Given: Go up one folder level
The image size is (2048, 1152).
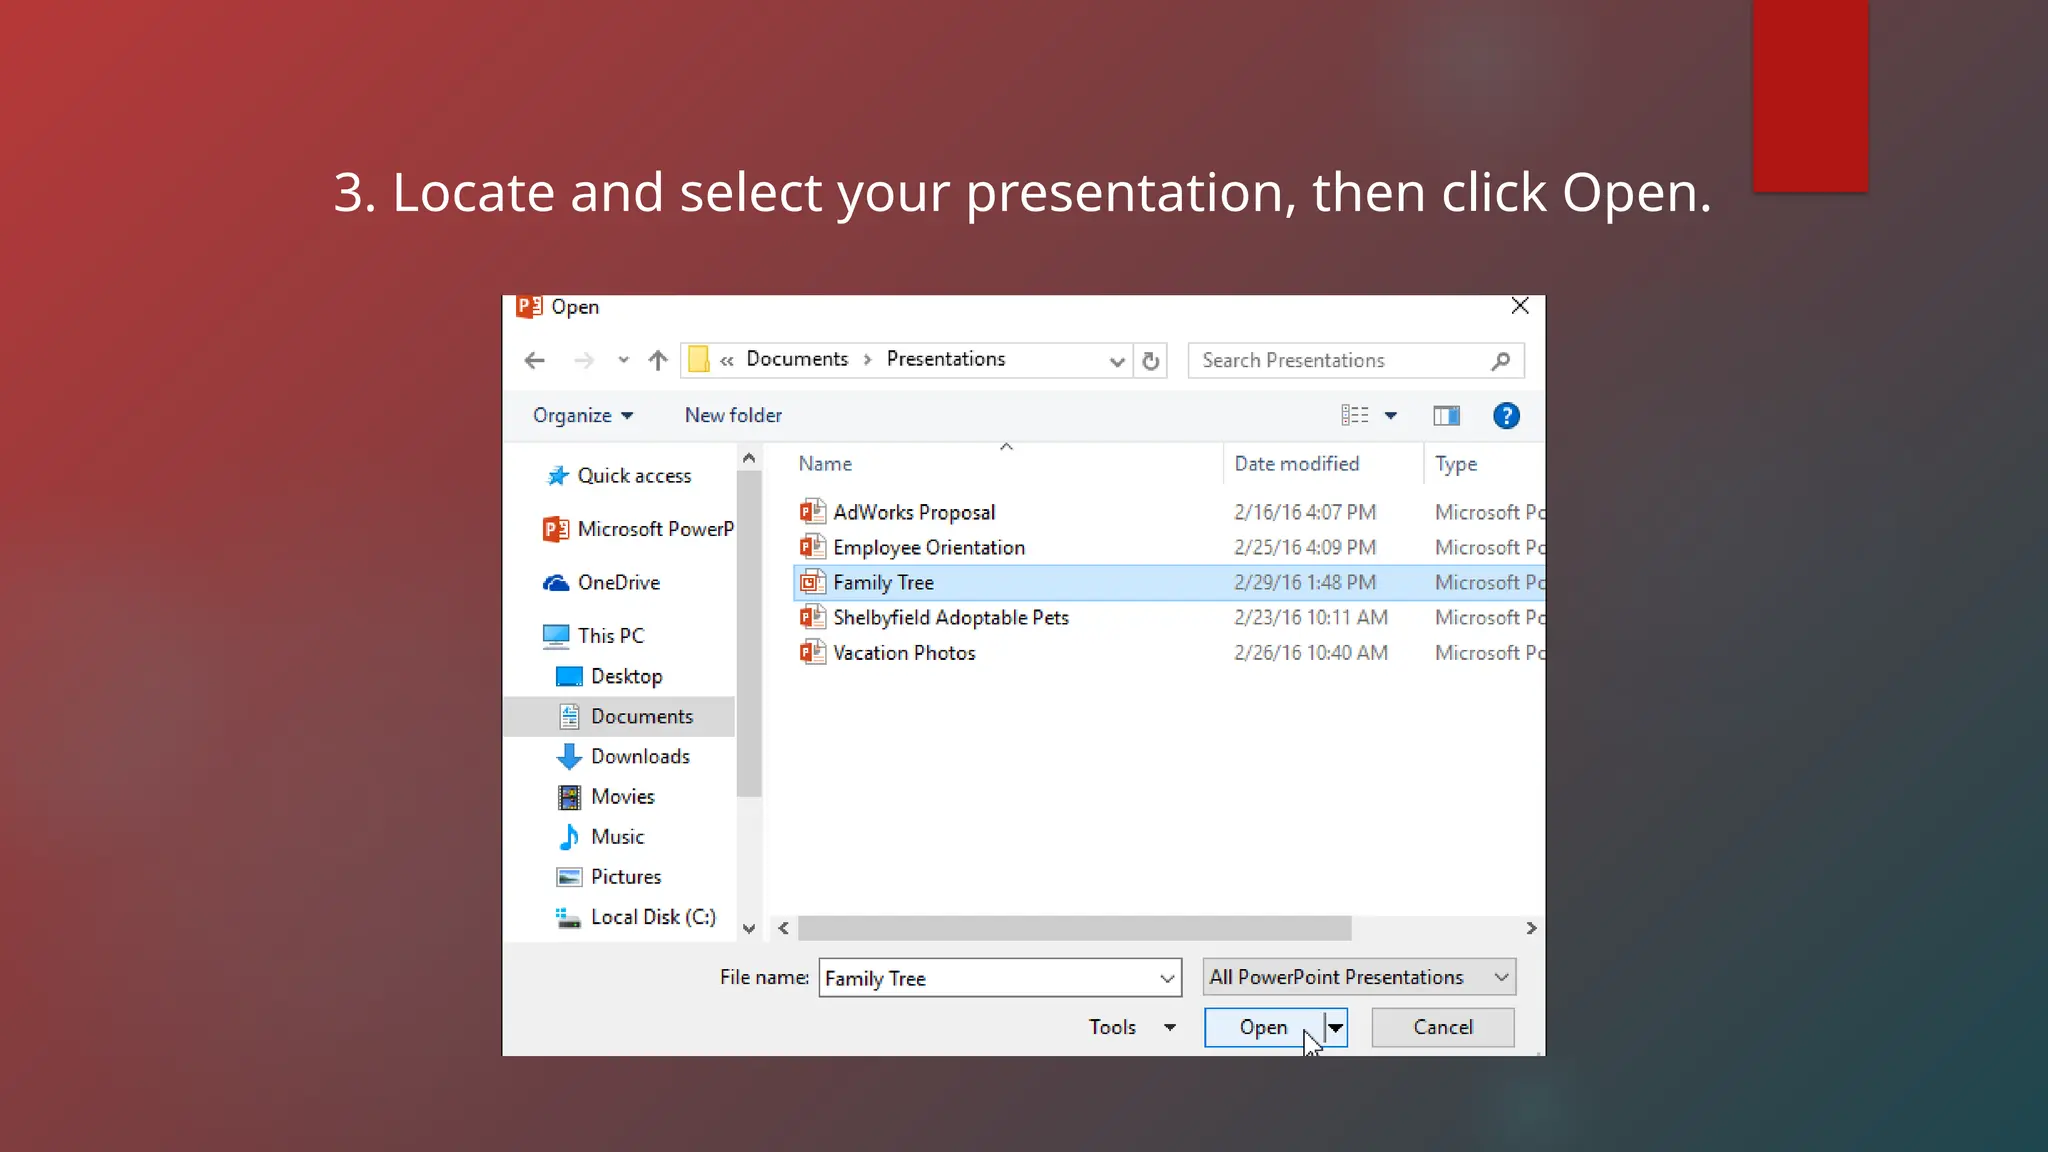Looking at the screenshot, I should [x=657, y=360].
